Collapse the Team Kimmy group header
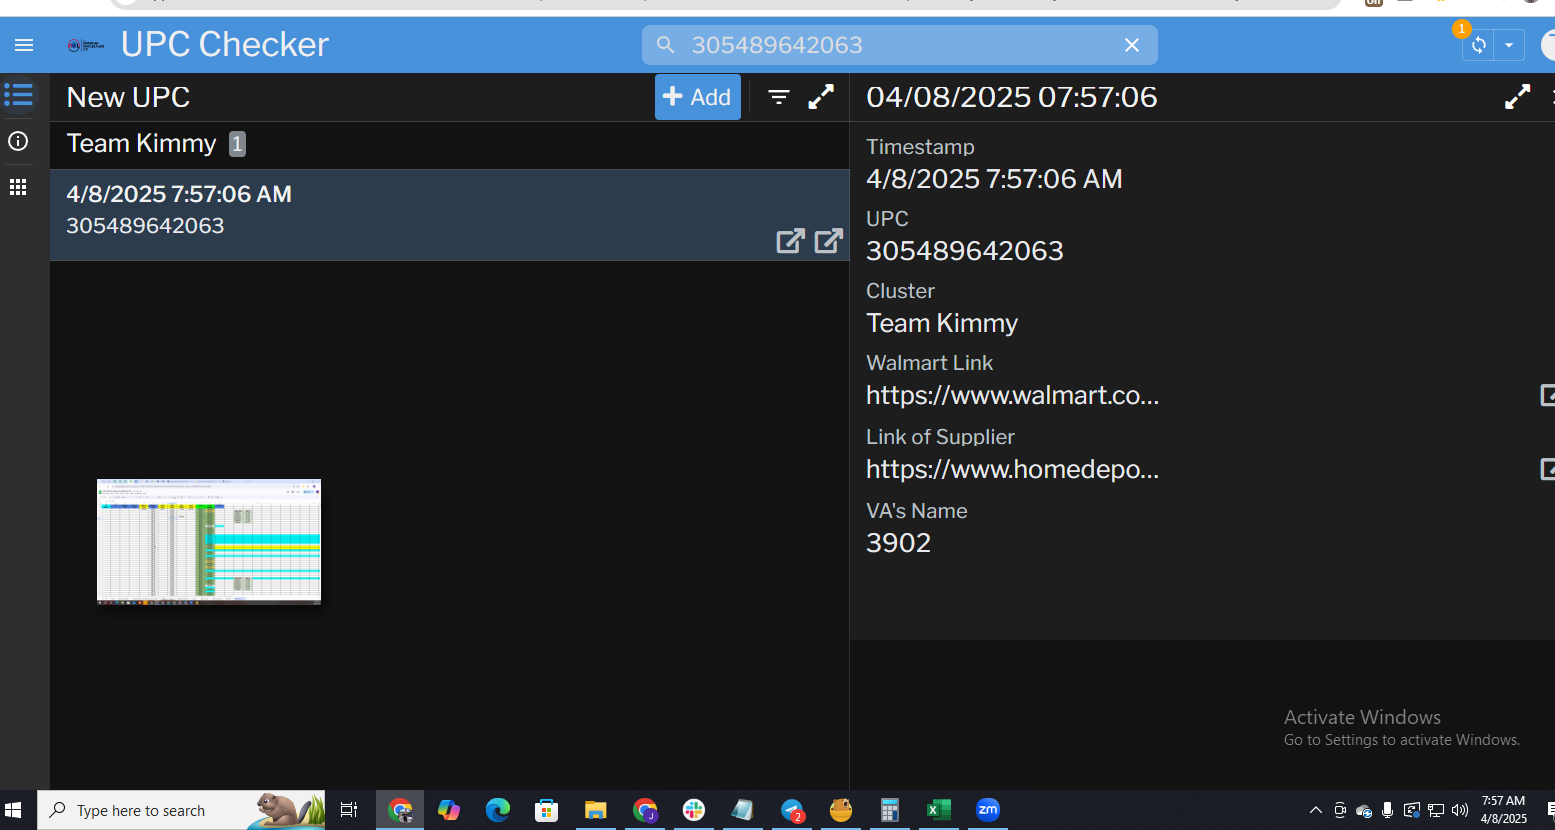 coord(142,144)
